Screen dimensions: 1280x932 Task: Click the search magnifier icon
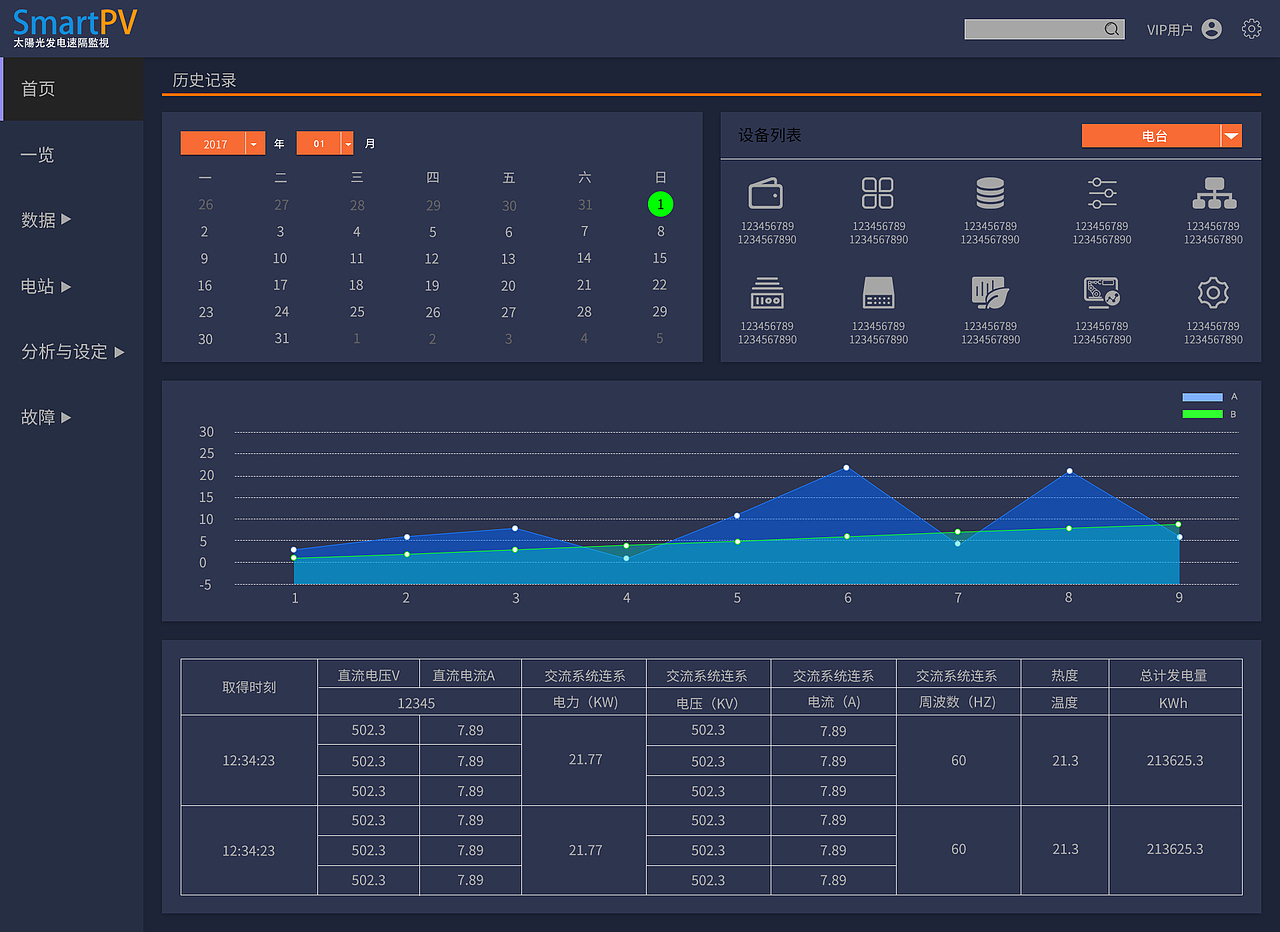pyautogui.click(x=1112, y=30)
